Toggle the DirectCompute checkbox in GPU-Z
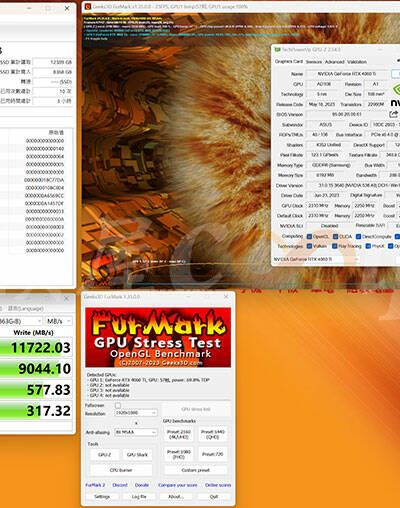The width and height of the screenshot is (400, 508). pos(358,236)
